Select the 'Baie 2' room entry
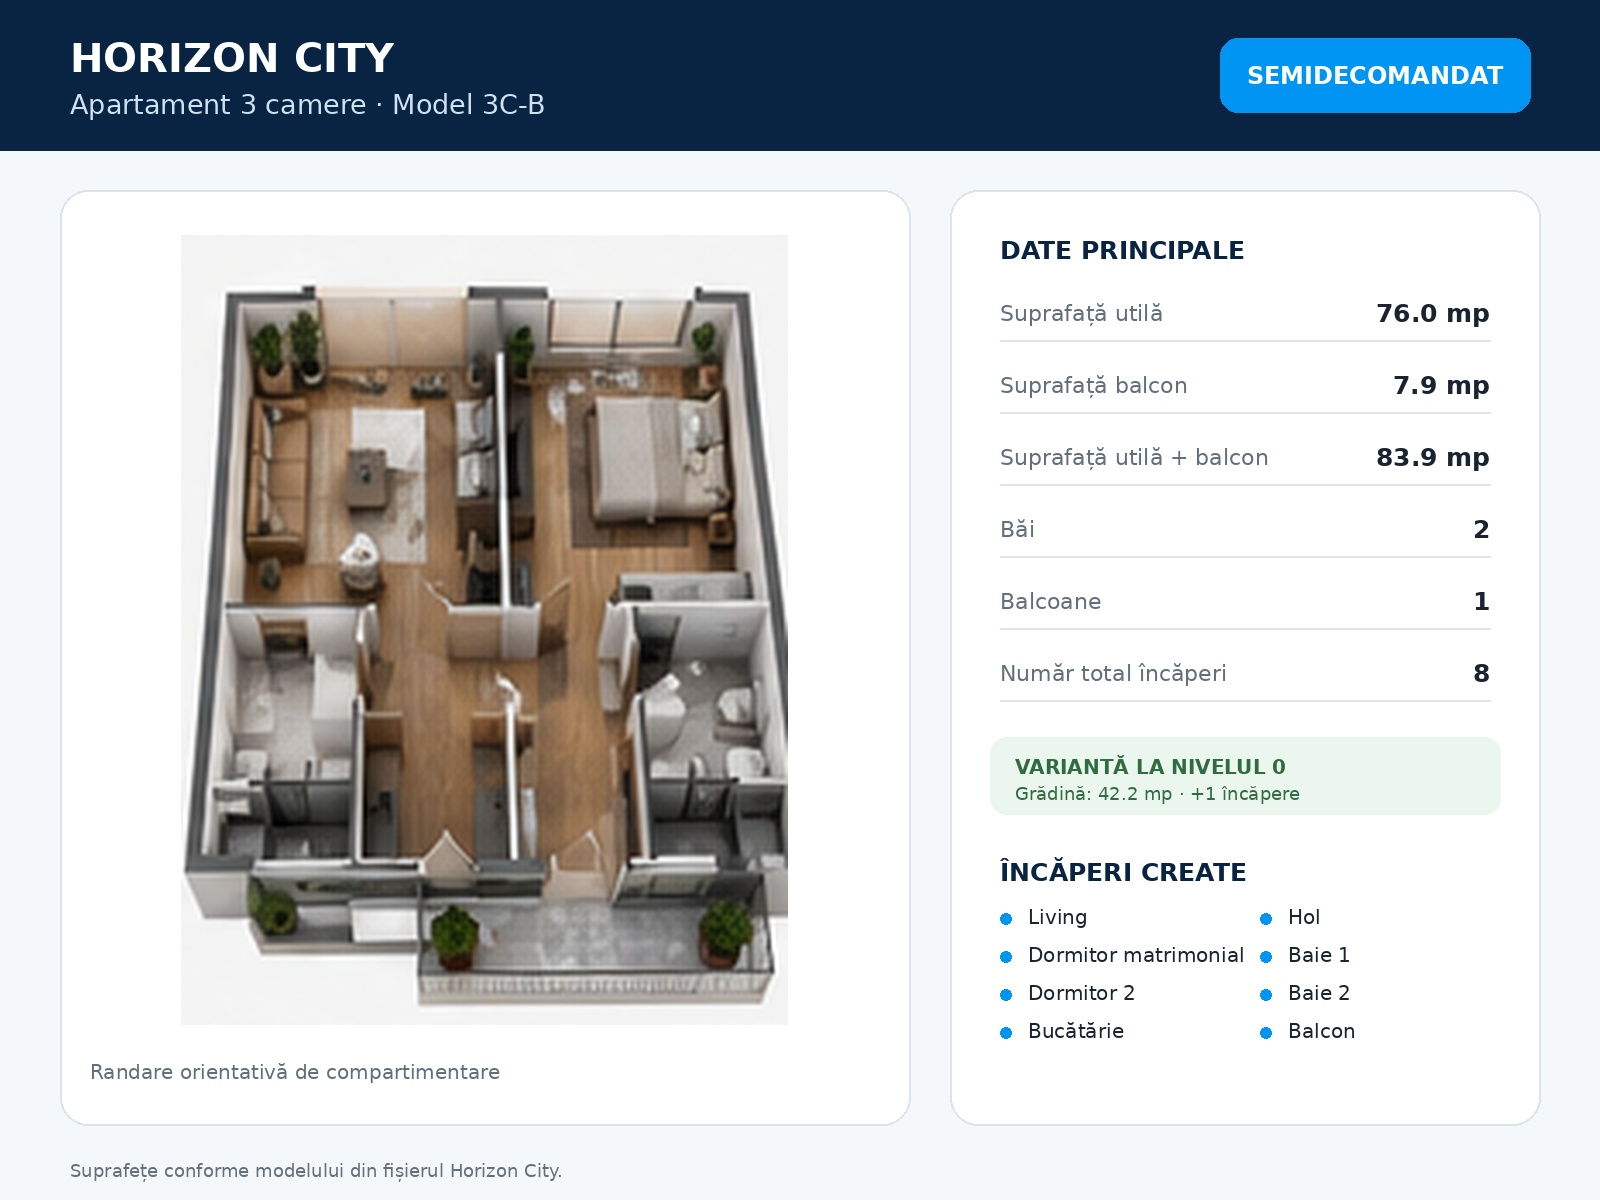Viewport: 1600px width, 1200px height. coord(1319,994)
